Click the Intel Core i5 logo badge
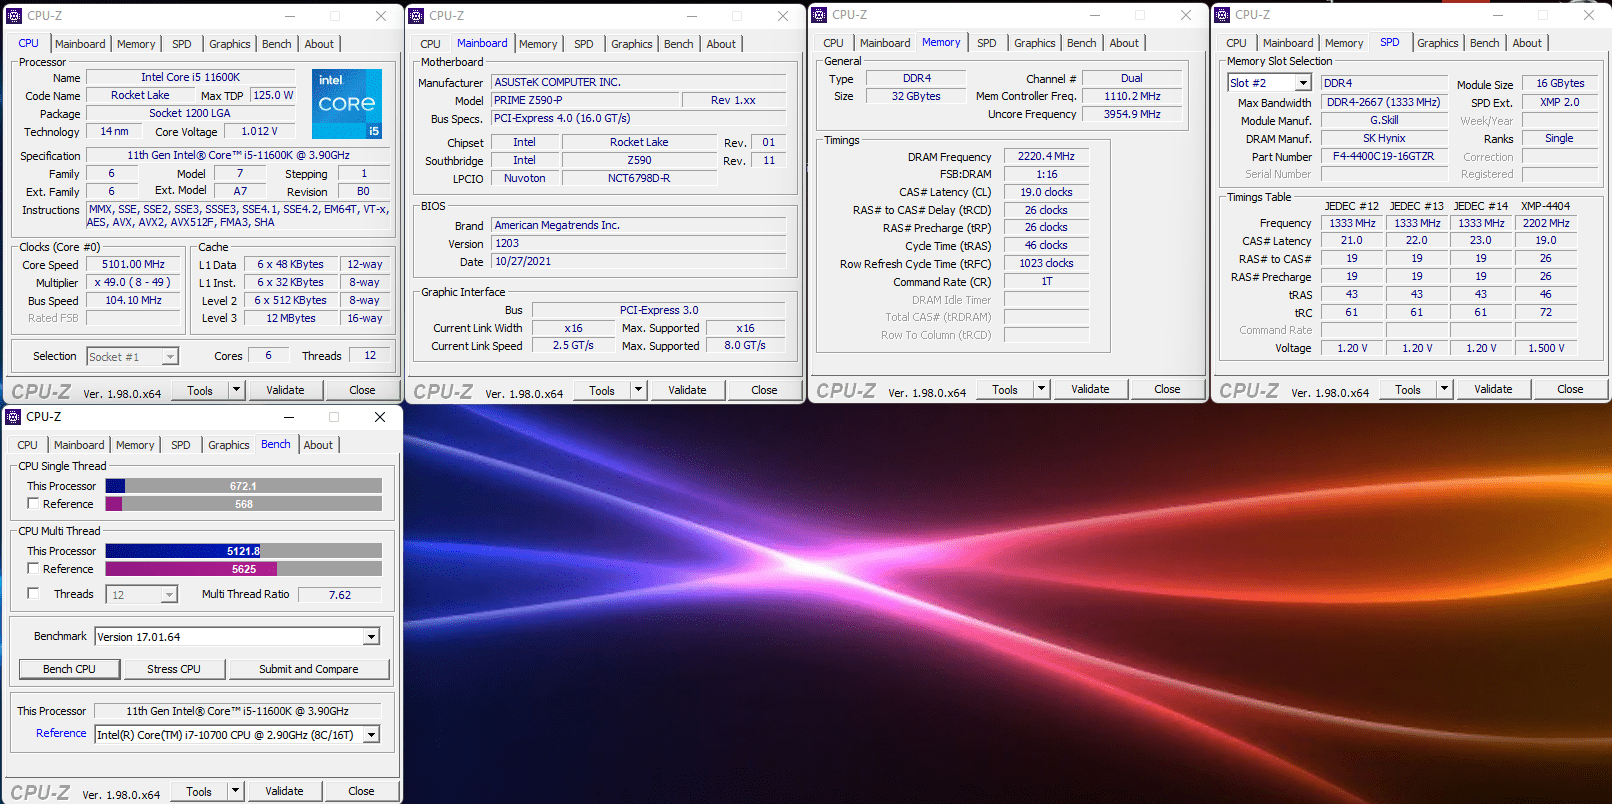 [x=347, y=104]
